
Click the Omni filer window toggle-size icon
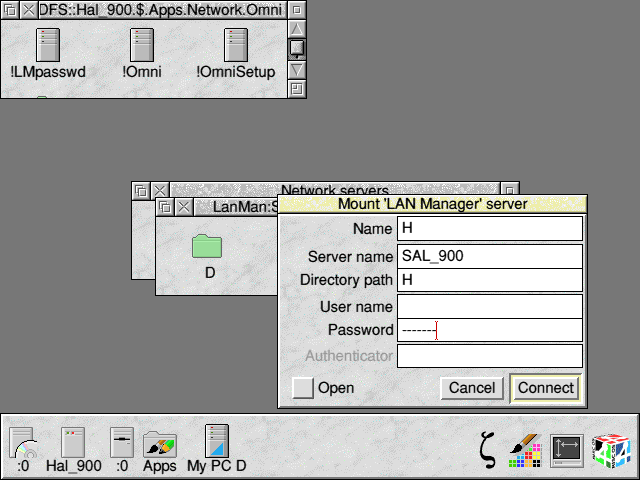[297, 10]
